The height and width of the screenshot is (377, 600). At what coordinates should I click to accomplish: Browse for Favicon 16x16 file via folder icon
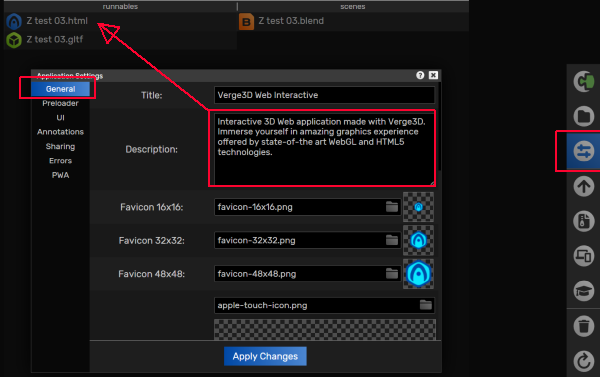tap(392, 207)
